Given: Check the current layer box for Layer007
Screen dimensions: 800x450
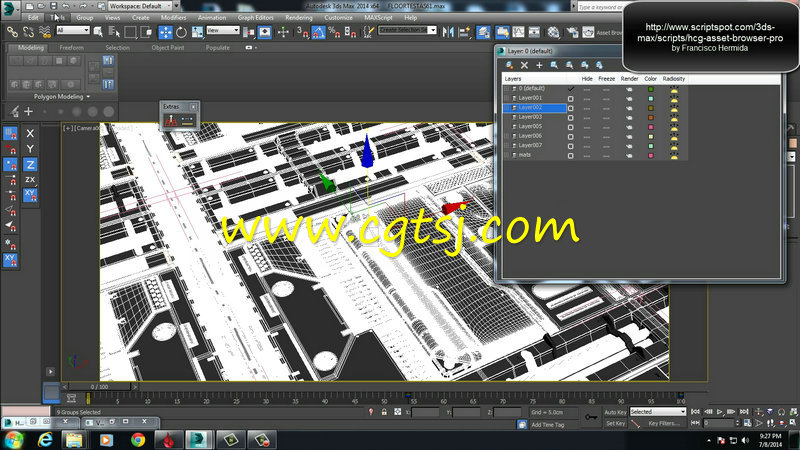Looking at the screenshot, I should pyautogui.click(x=570, y=146).
